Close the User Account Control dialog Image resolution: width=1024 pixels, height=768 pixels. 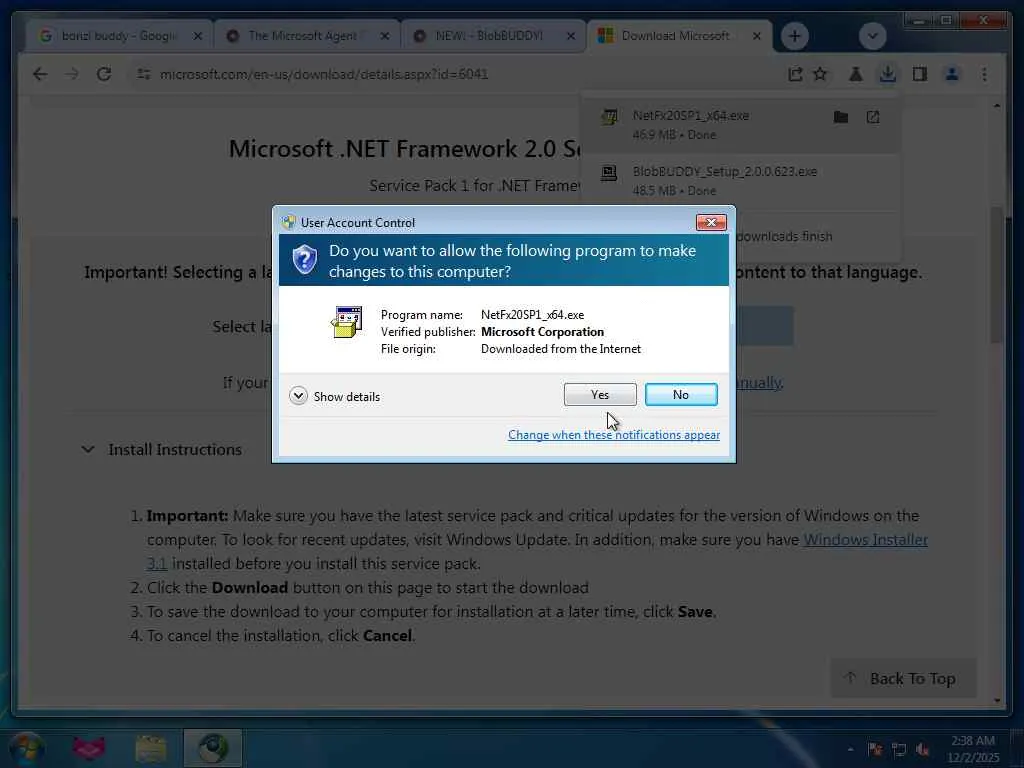(711, 223)
